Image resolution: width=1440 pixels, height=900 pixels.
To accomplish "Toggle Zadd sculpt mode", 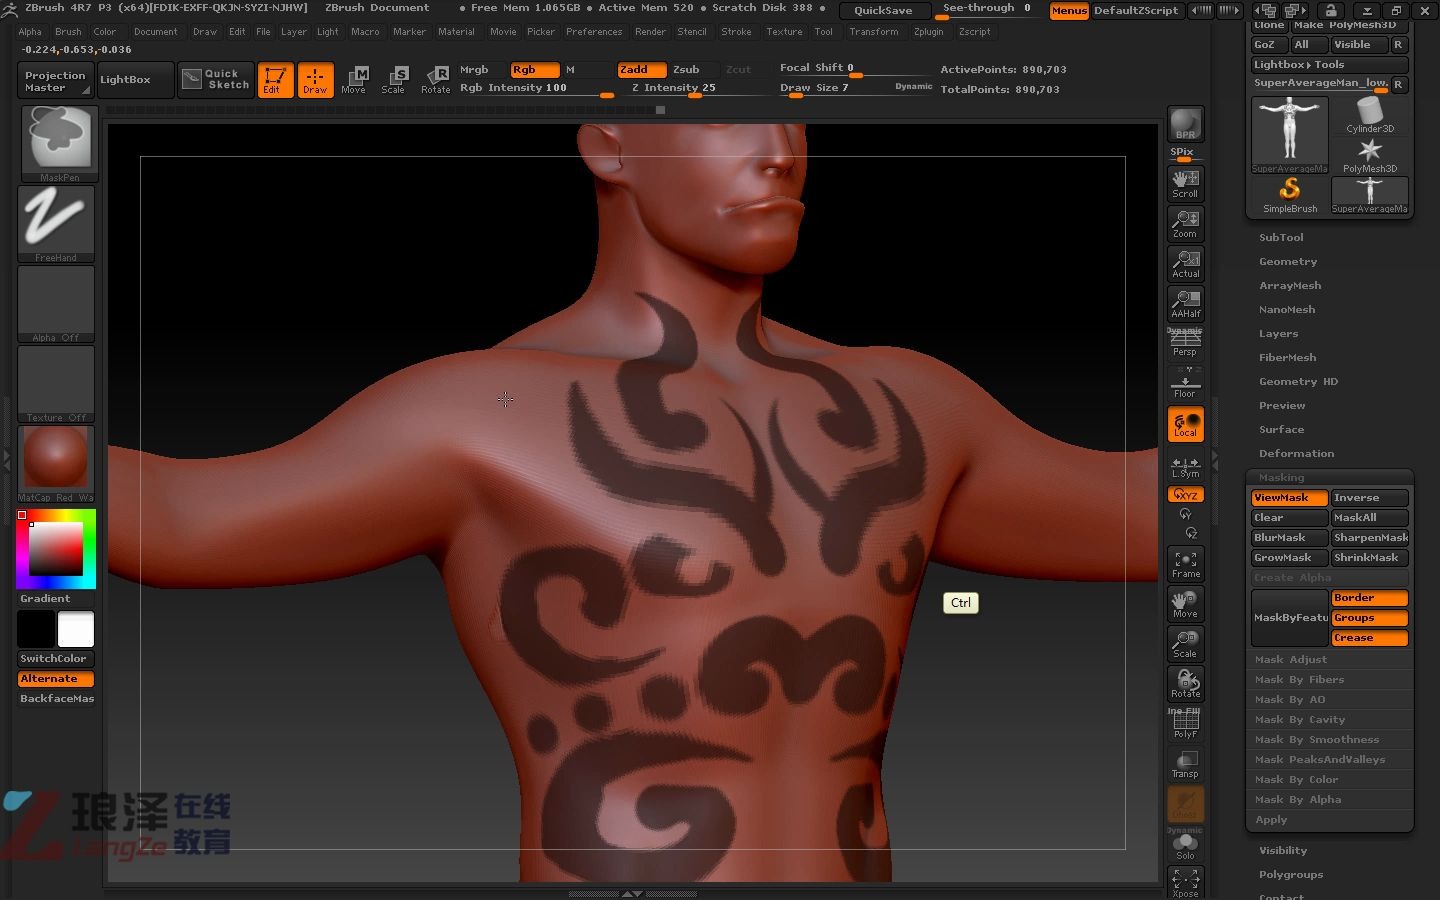I will coord(641,70).
